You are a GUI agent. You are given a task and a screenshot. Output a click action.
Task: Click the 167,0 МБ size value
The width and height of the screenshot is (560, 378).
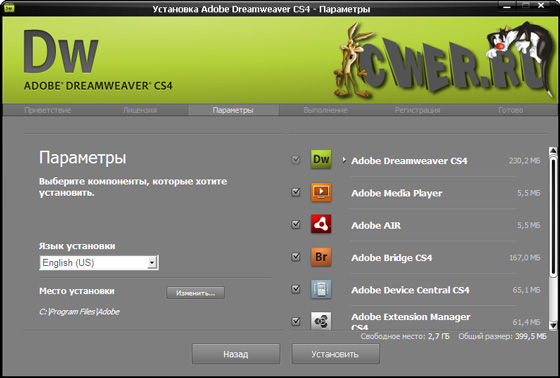tap(525, 257)
